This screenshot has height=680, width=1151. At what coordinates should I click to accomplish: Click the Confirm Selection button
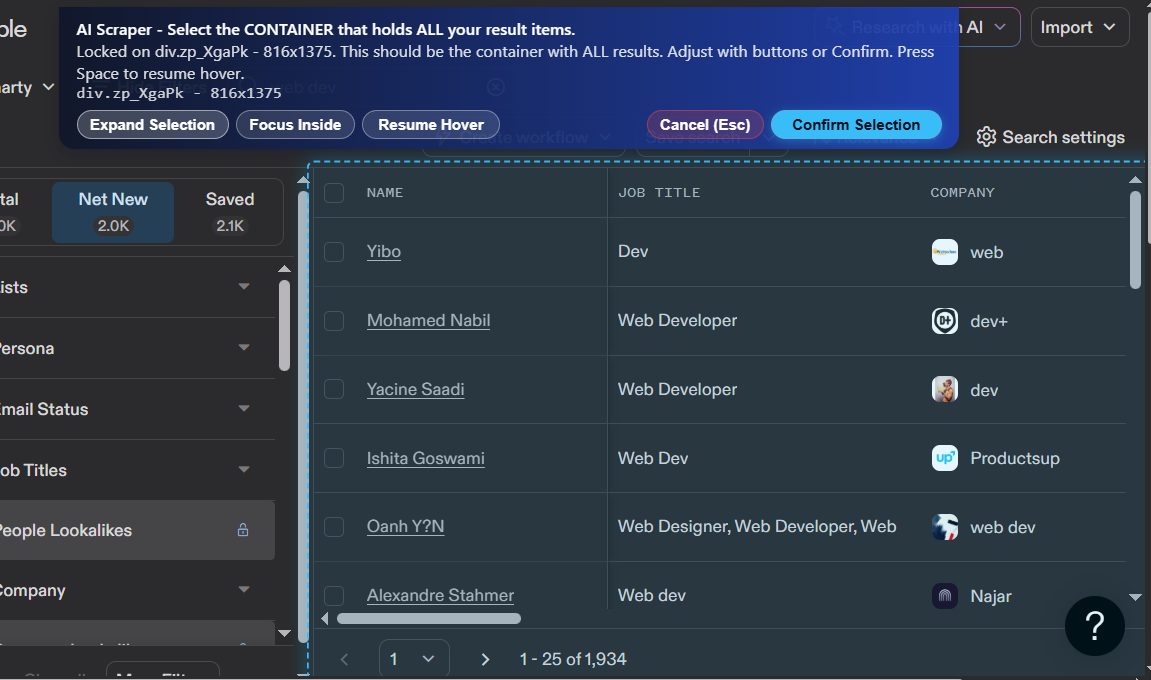tap(856, 125)
